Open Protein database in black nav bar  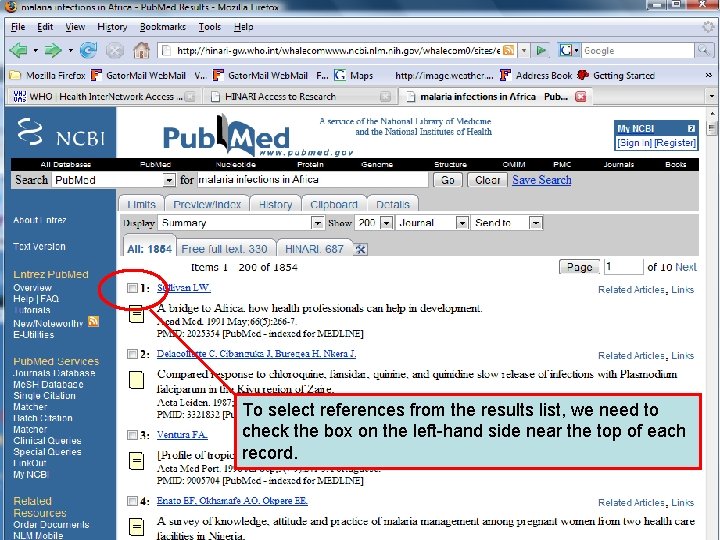coord(310,164)
